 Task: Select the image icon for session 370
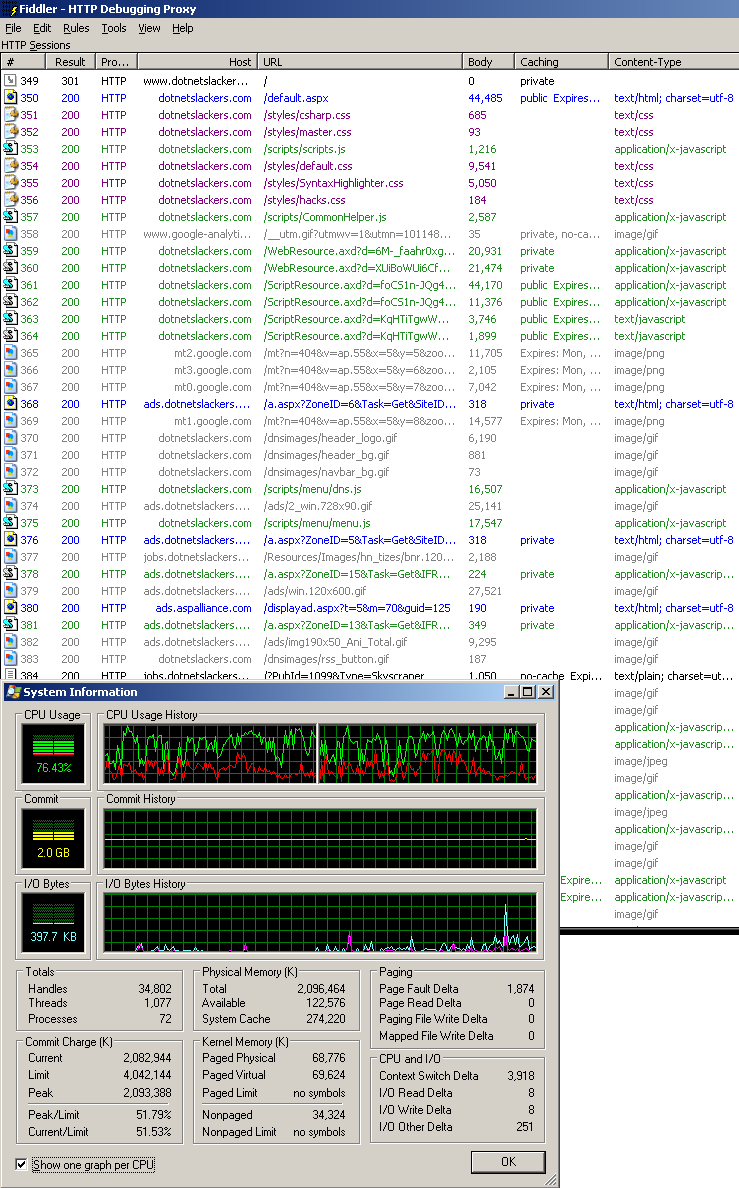[x=10, y=438]
